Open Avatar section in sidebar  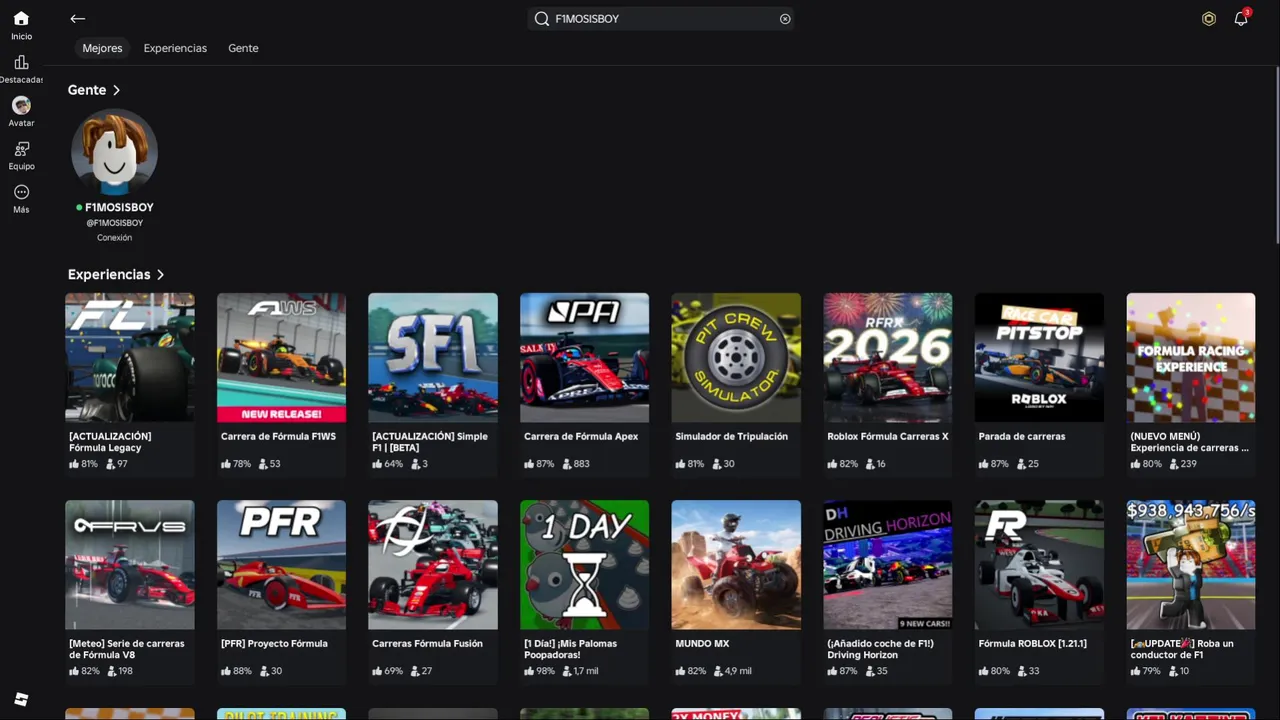21,105
